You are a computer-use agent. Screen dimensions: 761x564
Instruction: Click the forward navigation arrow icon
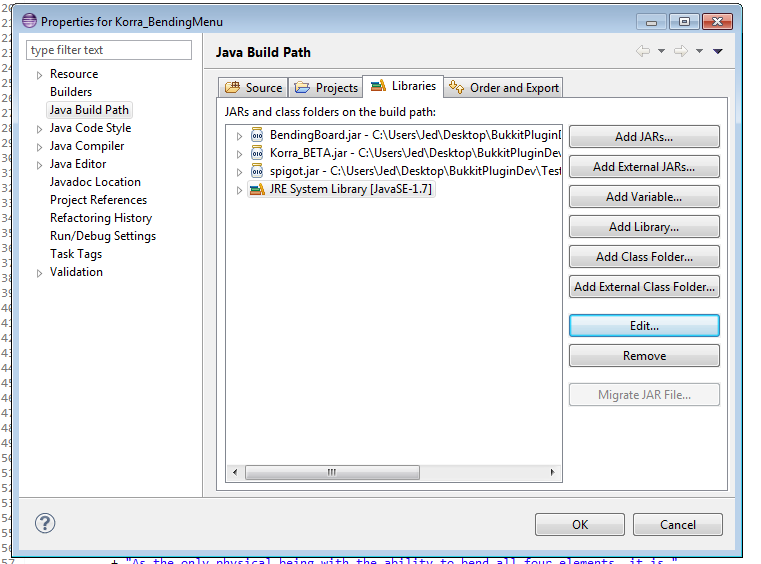[681, 51]
